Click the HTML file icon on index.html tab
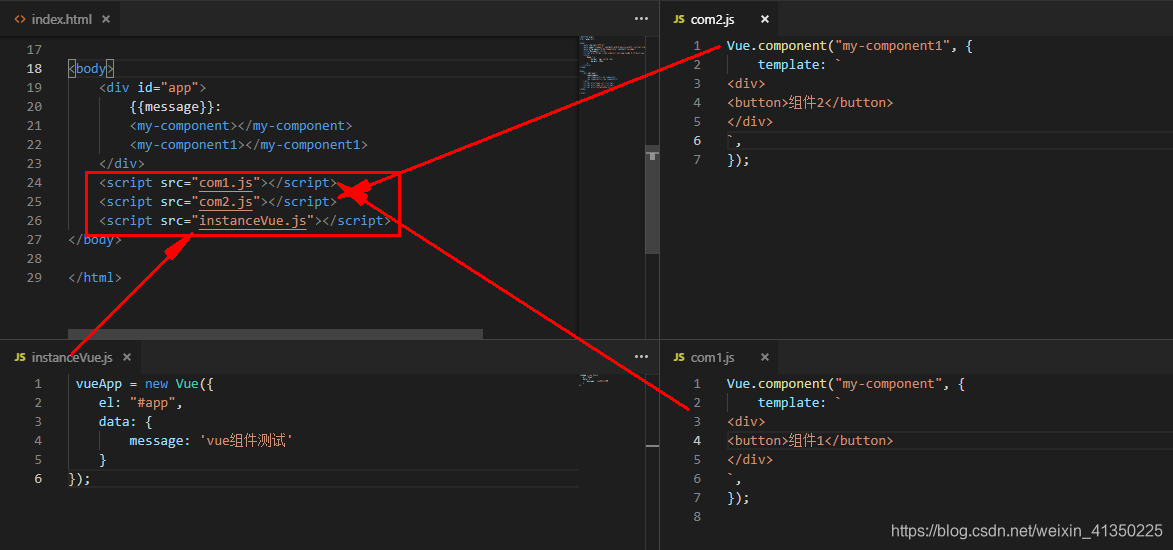Viewport: 1173px width, 550px height. point(19,19)
